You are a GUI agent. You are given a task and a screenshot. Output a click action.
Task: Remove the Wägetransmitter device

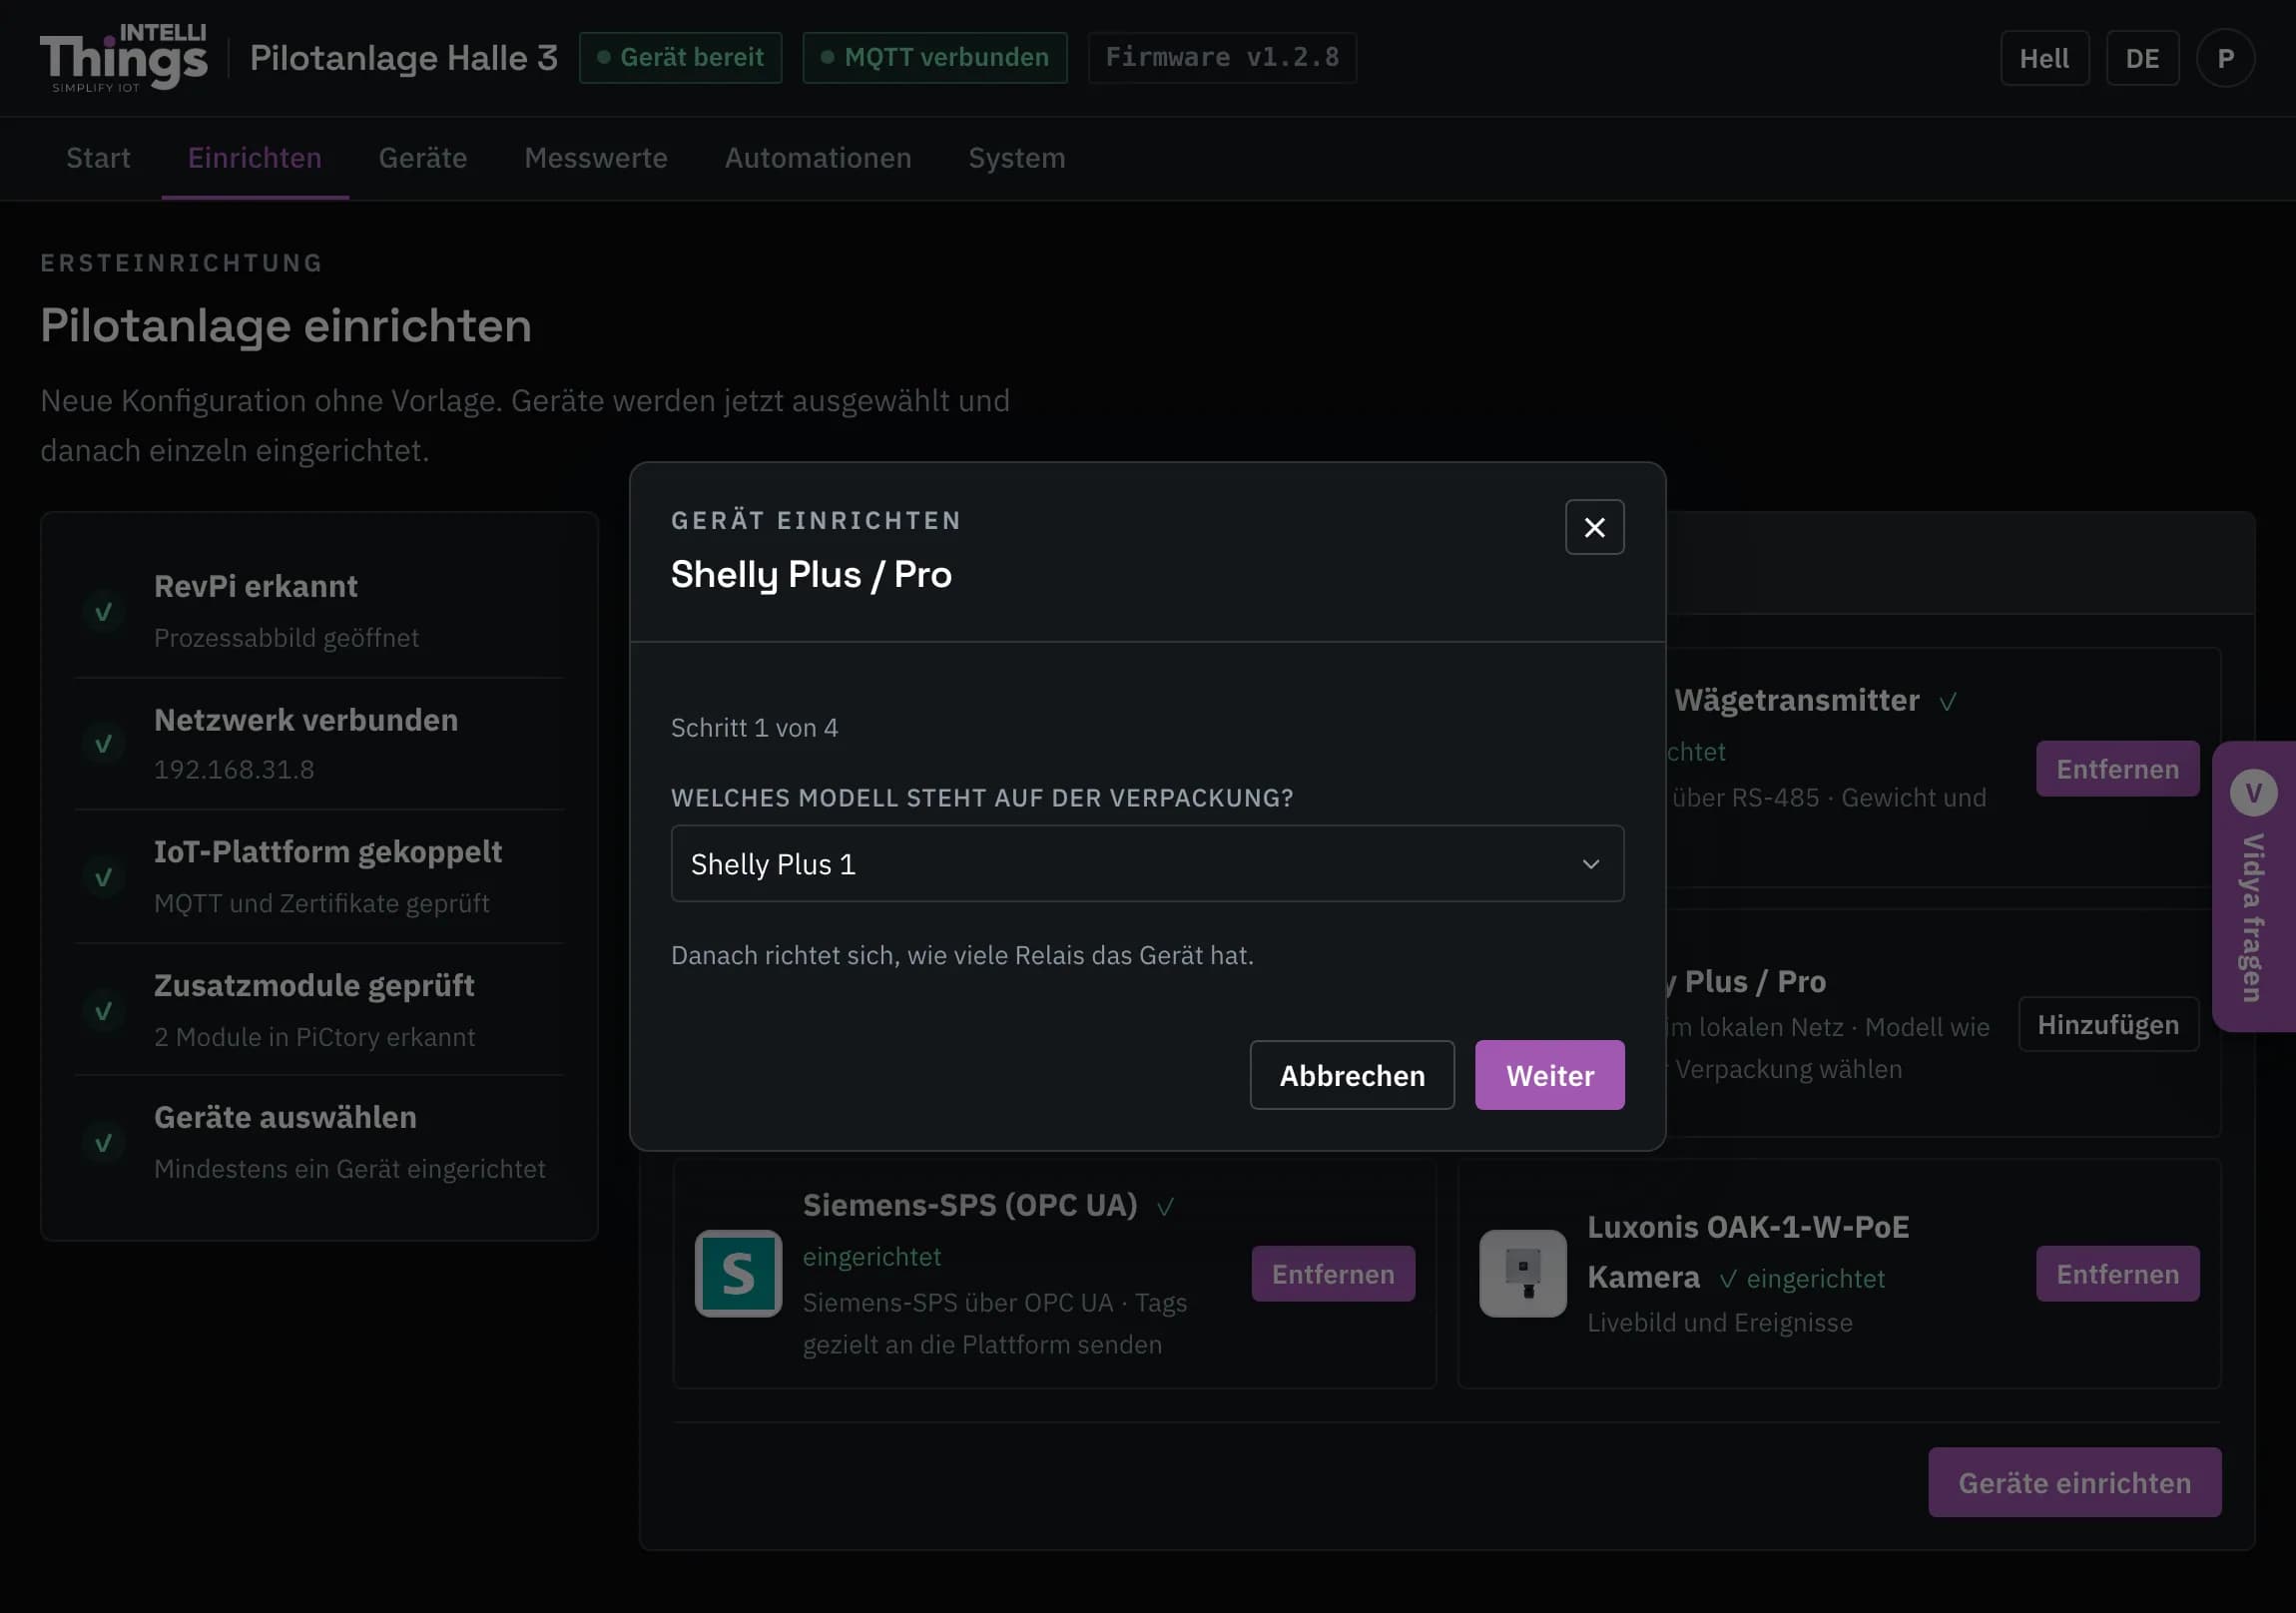coord(2117,769)
